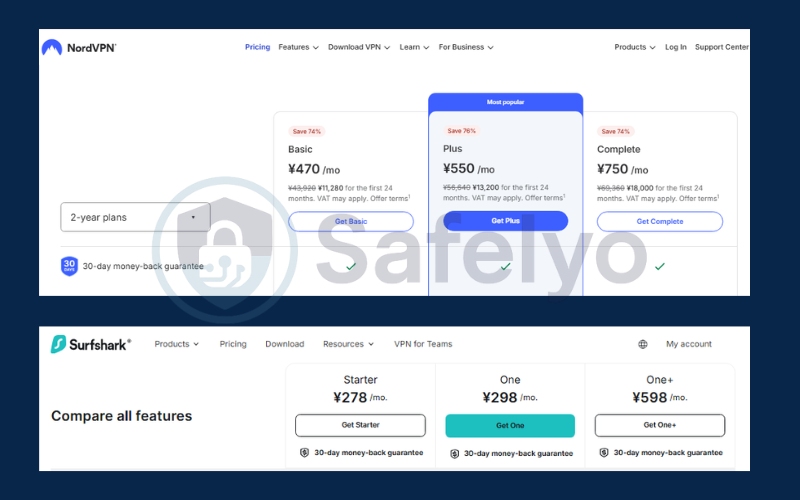
Task: Expand the Download VPN menu
Action: (x=359, y=47)
